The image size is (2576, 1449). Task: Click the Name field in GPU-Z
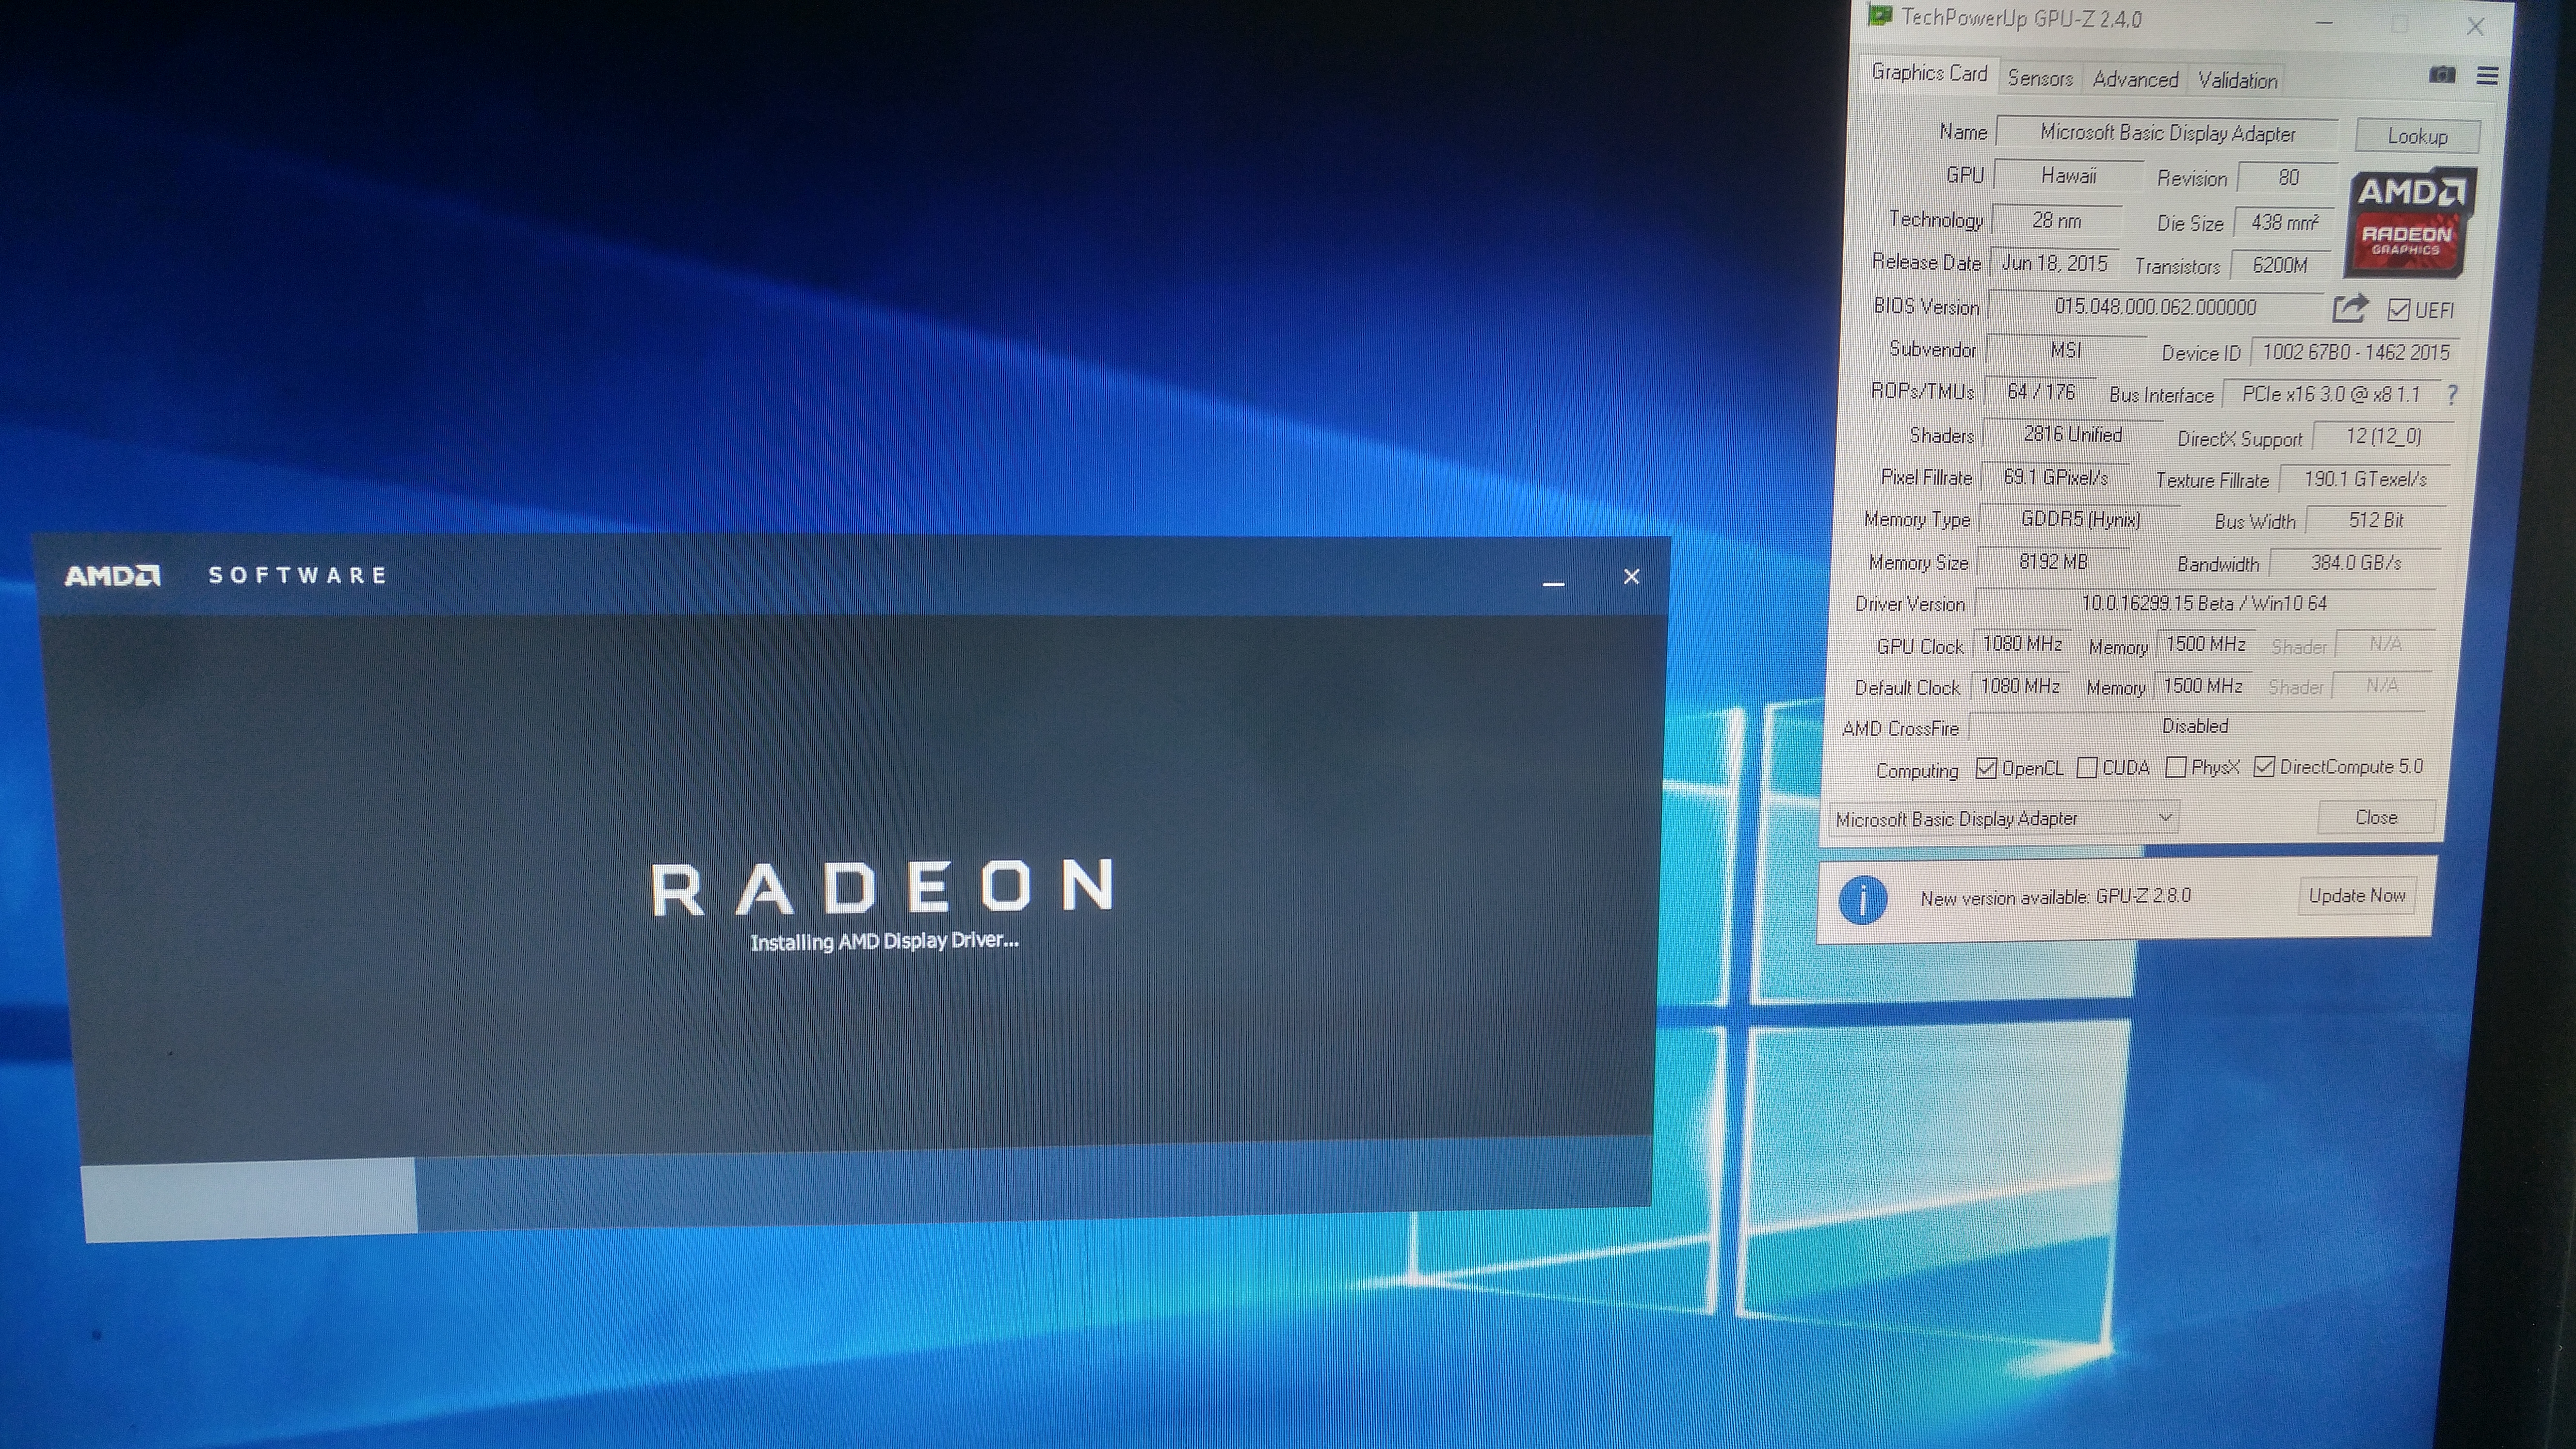pos(2167,133)
